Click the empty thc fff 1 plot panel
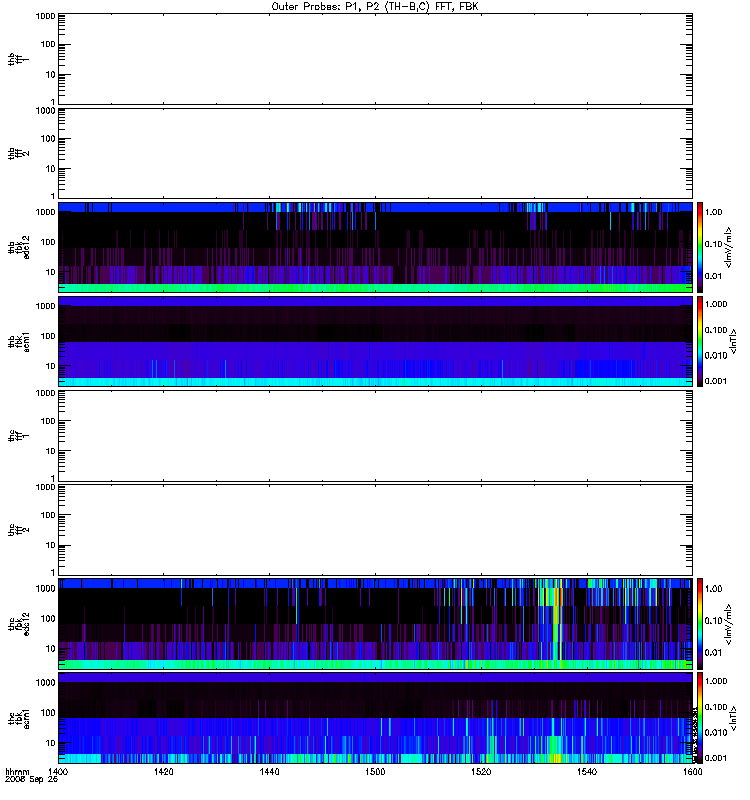 coord(375,436)
